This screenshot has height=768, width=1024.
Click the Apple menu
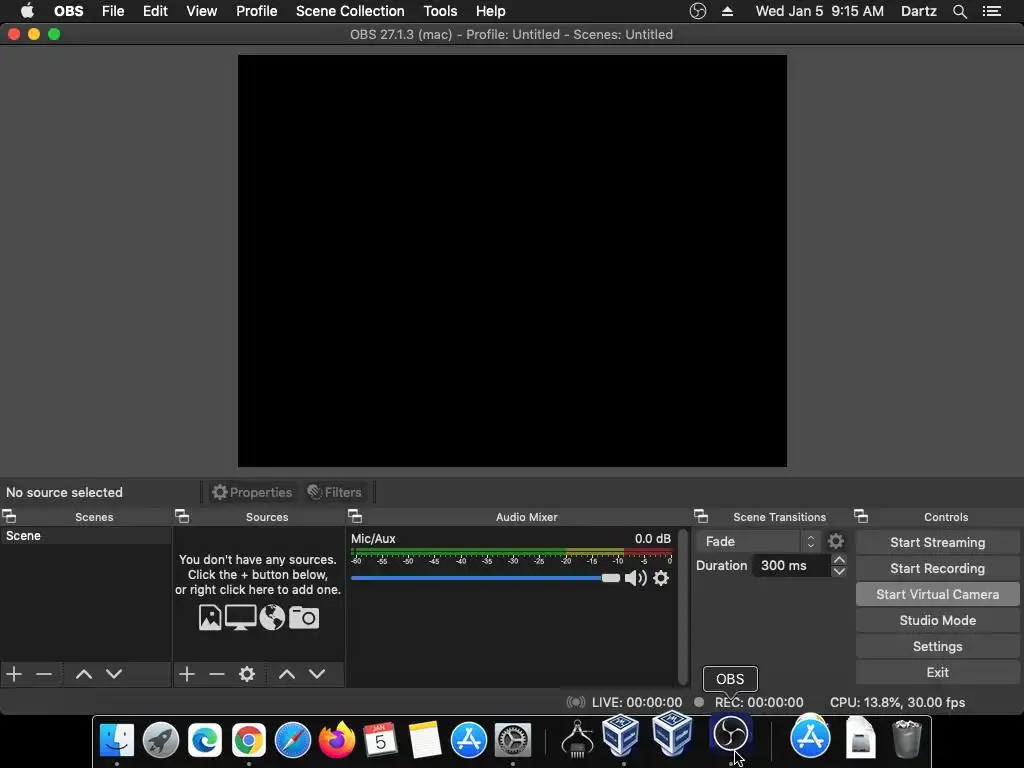click(27, 11)
